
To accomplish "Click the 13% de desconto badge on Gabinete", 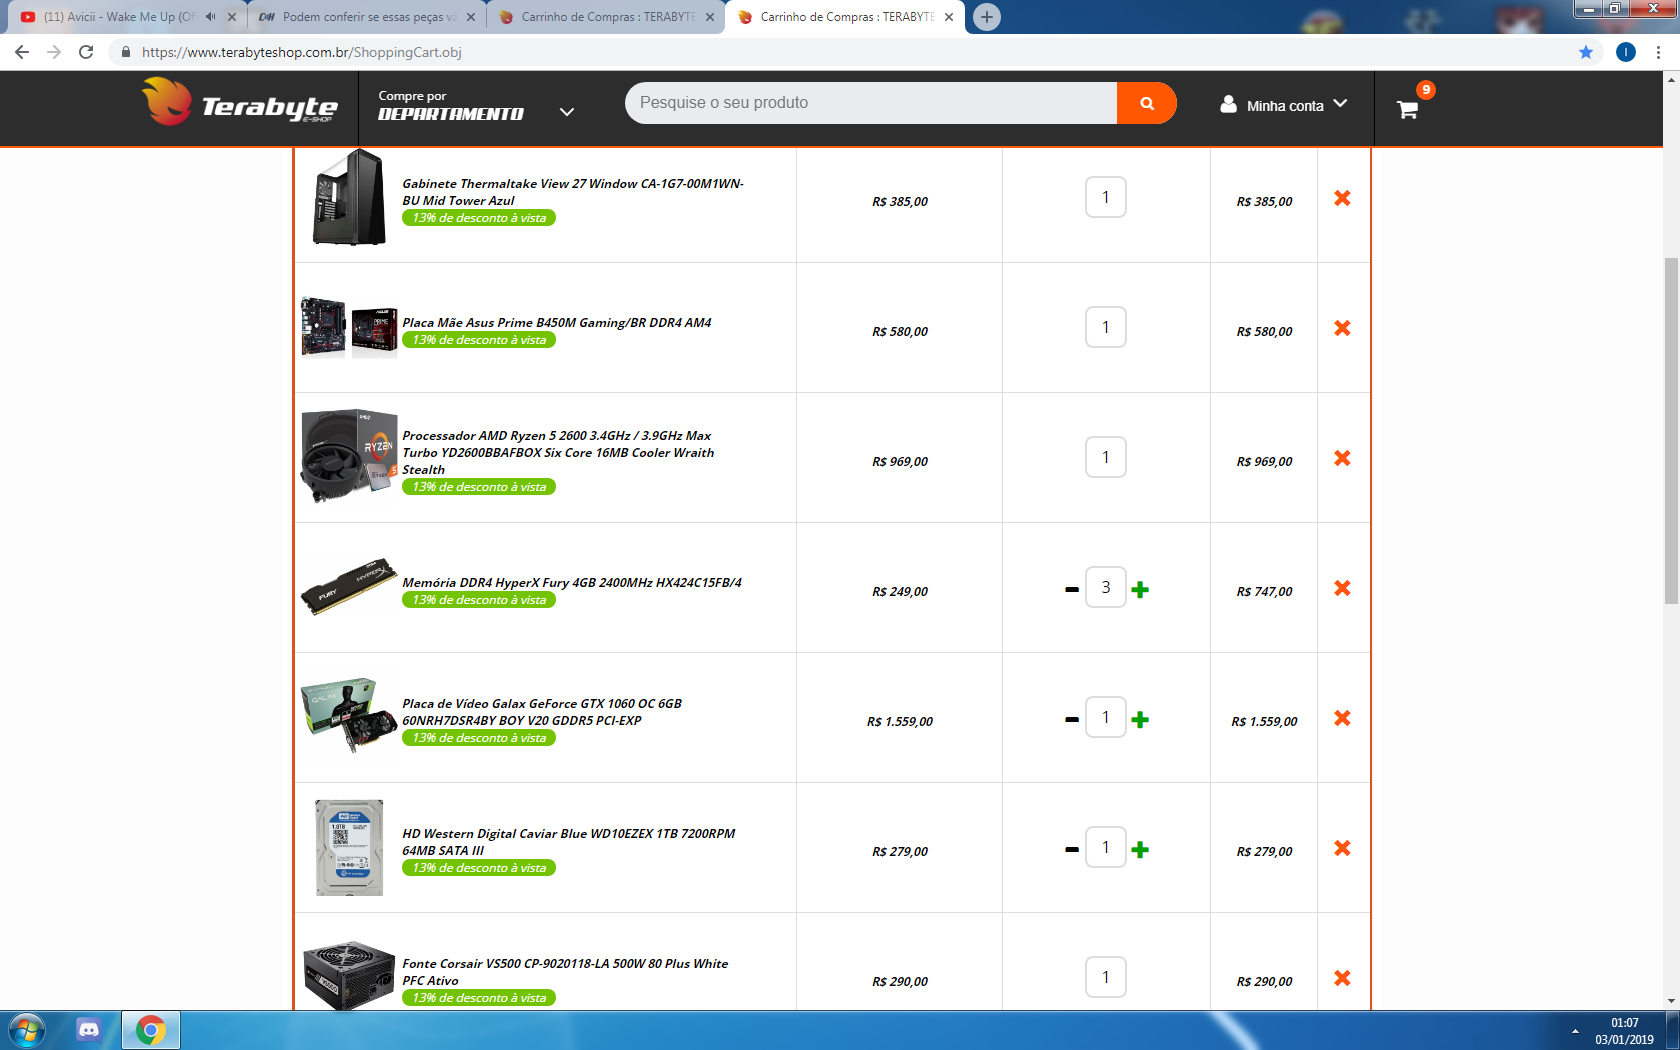I will click(479, 218).
